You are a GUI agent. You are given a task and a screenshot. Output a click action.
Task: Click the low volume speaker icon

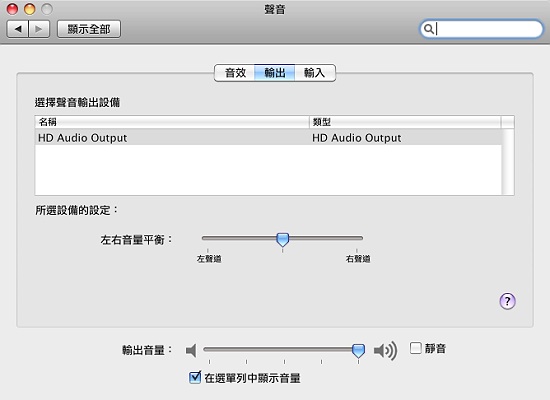[191, 350]
